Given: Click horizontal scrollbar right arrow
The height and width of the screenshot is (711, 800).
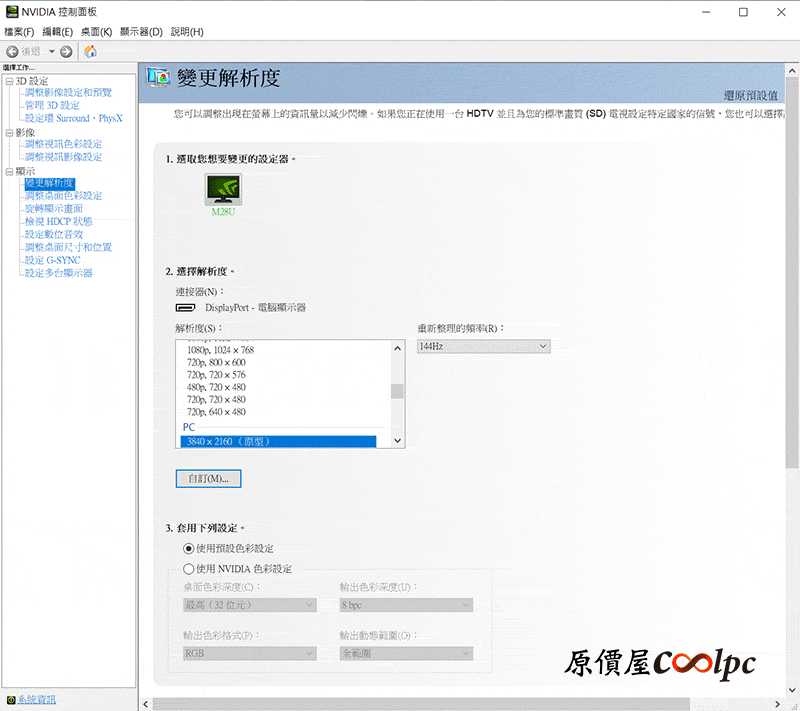Looking at the screenshot, I should (777, 704).
